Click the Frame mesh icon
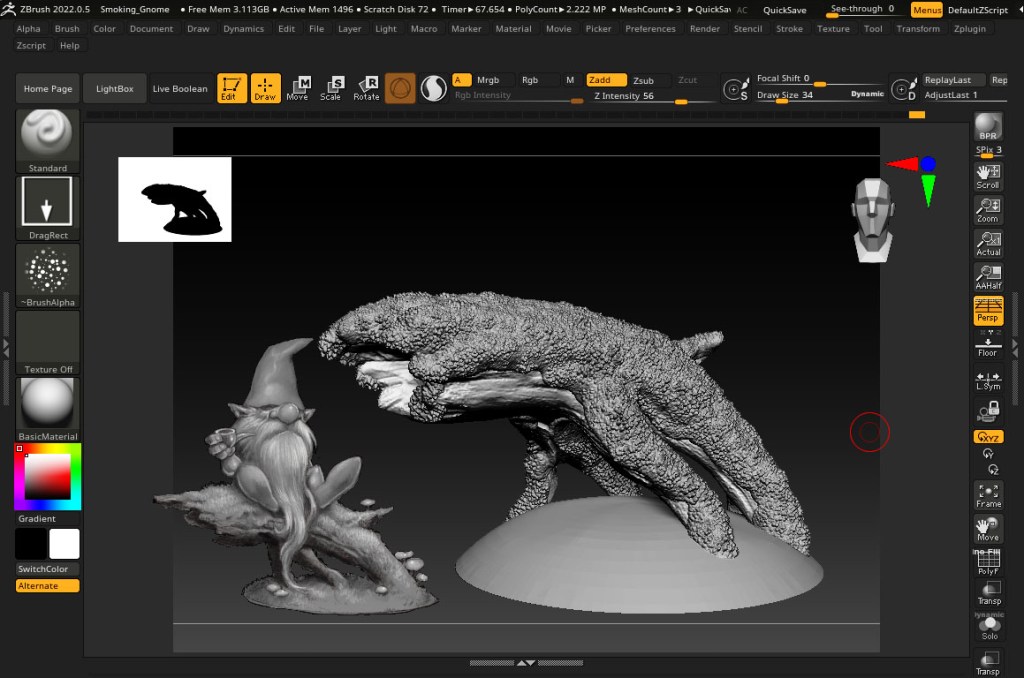Screen dimensions: 1024x678 [x=988, y=494]
